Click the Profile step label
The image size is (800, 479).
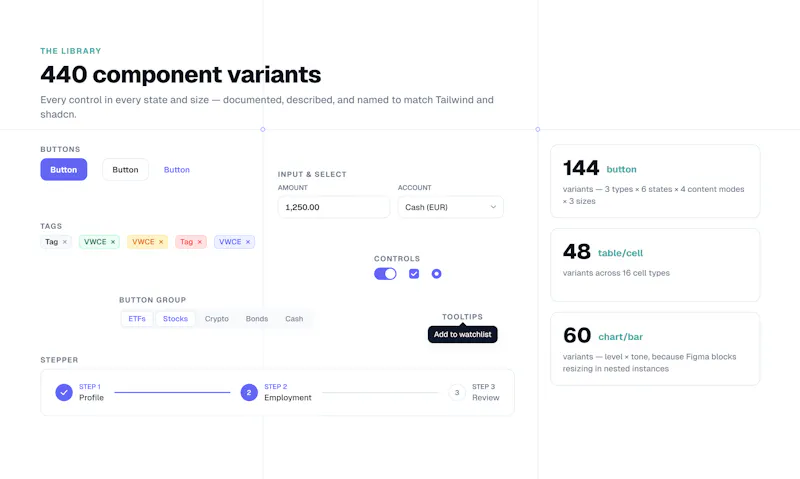coord(91,398)
